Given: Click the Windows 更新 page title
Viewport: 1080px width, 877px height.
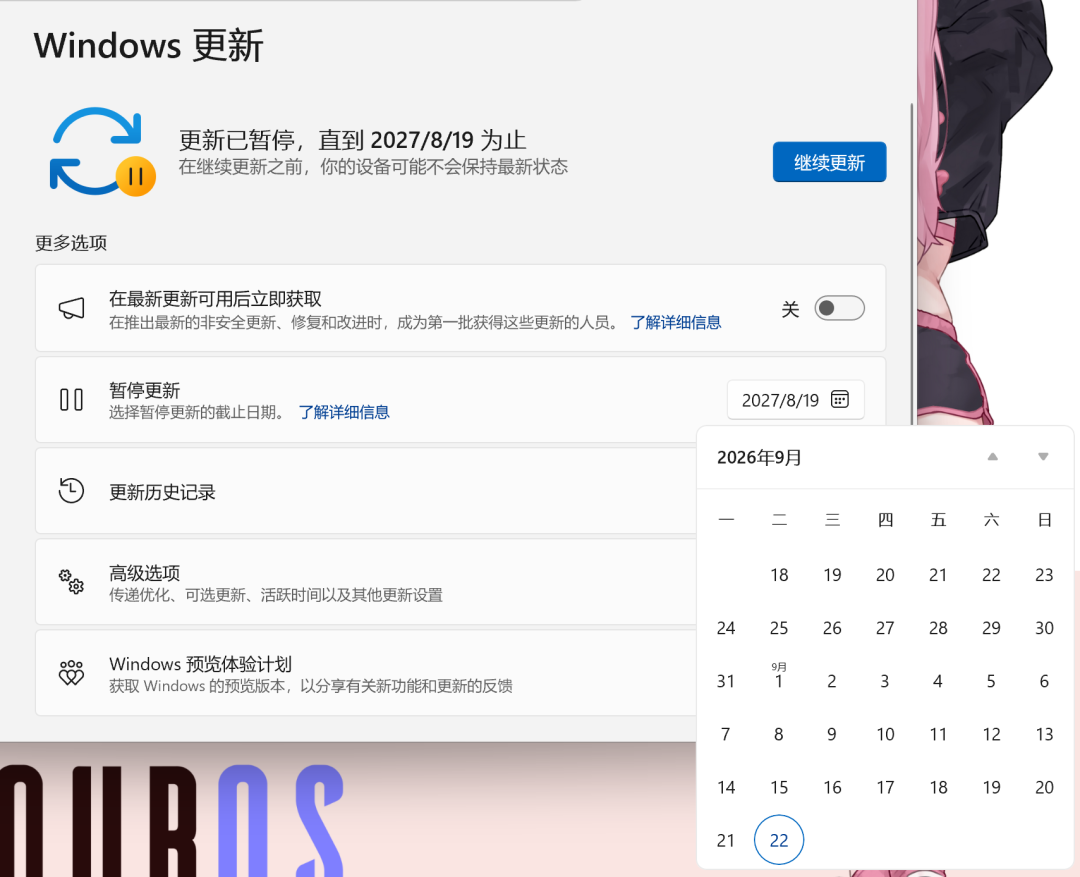Looking at the screenshot, I should point(149,45).
